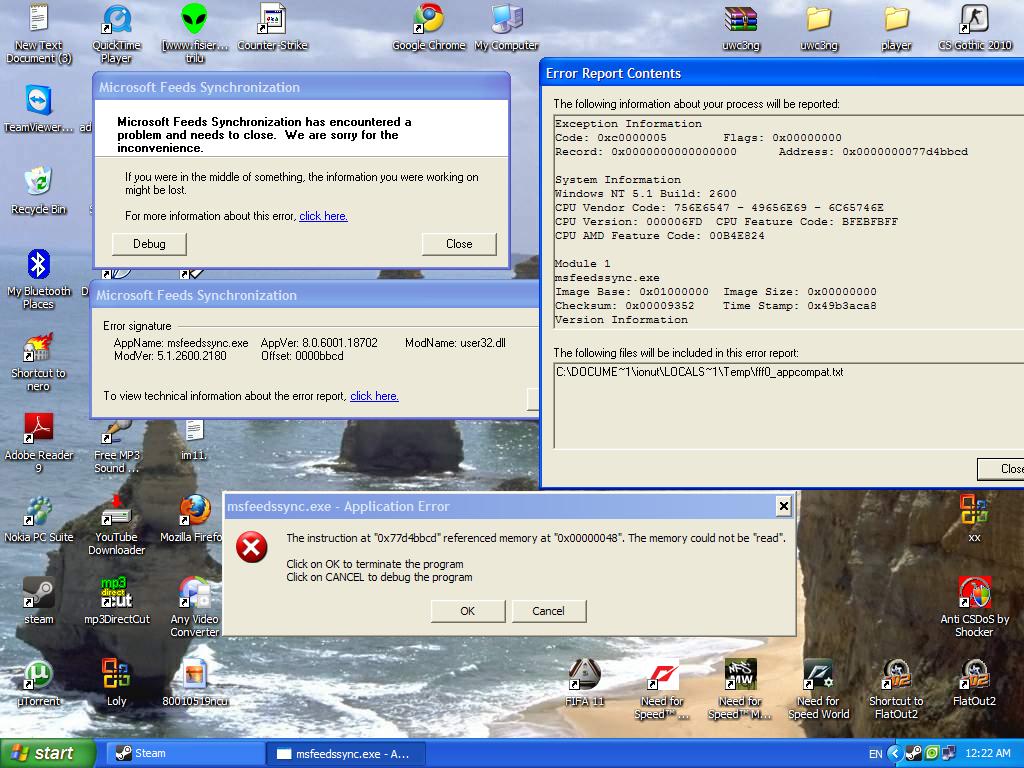Open Shortcut to FlatOut2
The image size is (1024, 768).
[x=896, y=690]
